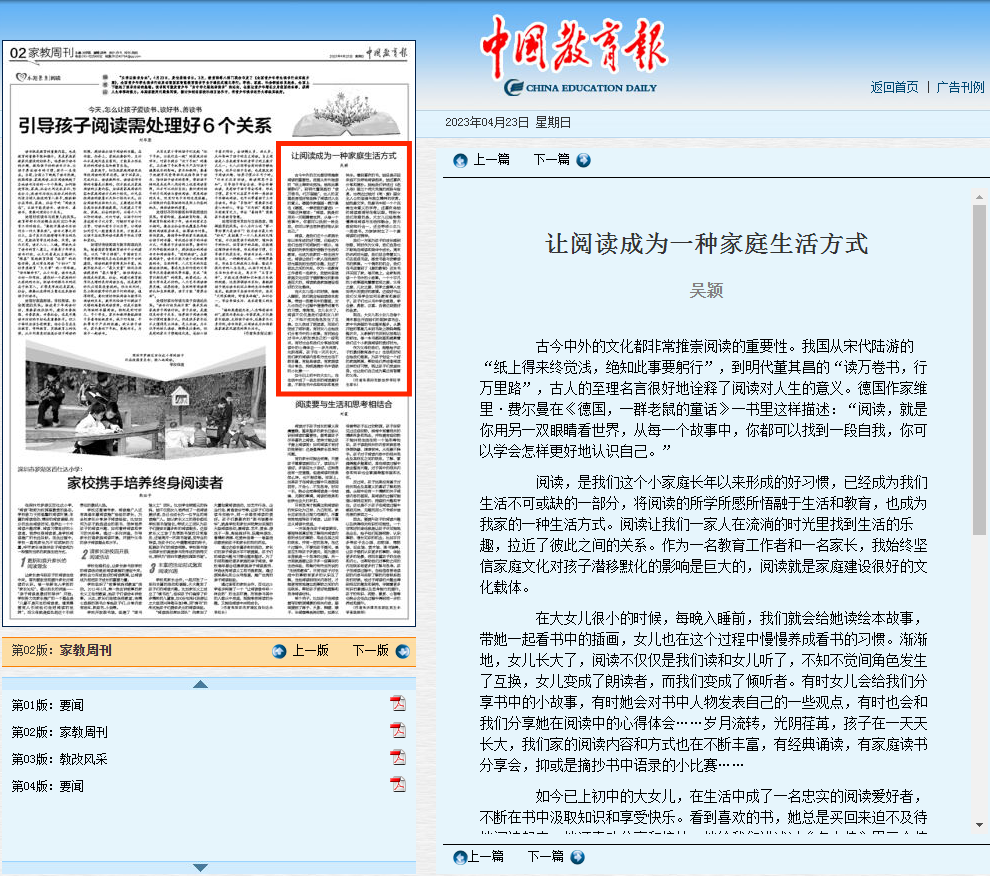
Task: Open the 广告刊例 link
Action: click(x=960, y=87)
